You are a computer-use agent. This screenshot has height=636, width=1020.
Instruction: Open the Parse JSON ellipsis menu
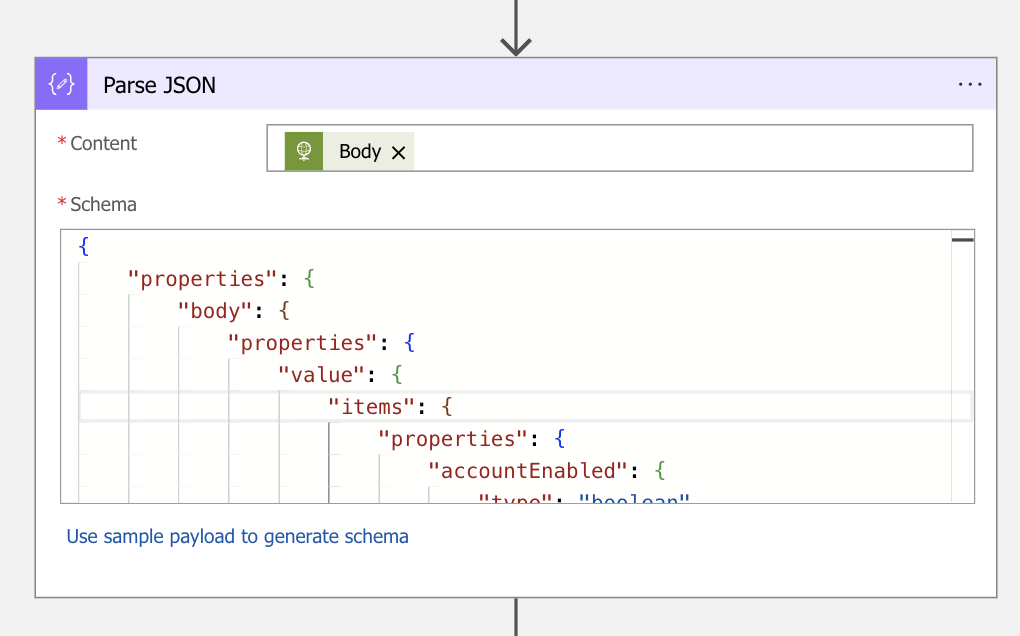pos(969,85)
